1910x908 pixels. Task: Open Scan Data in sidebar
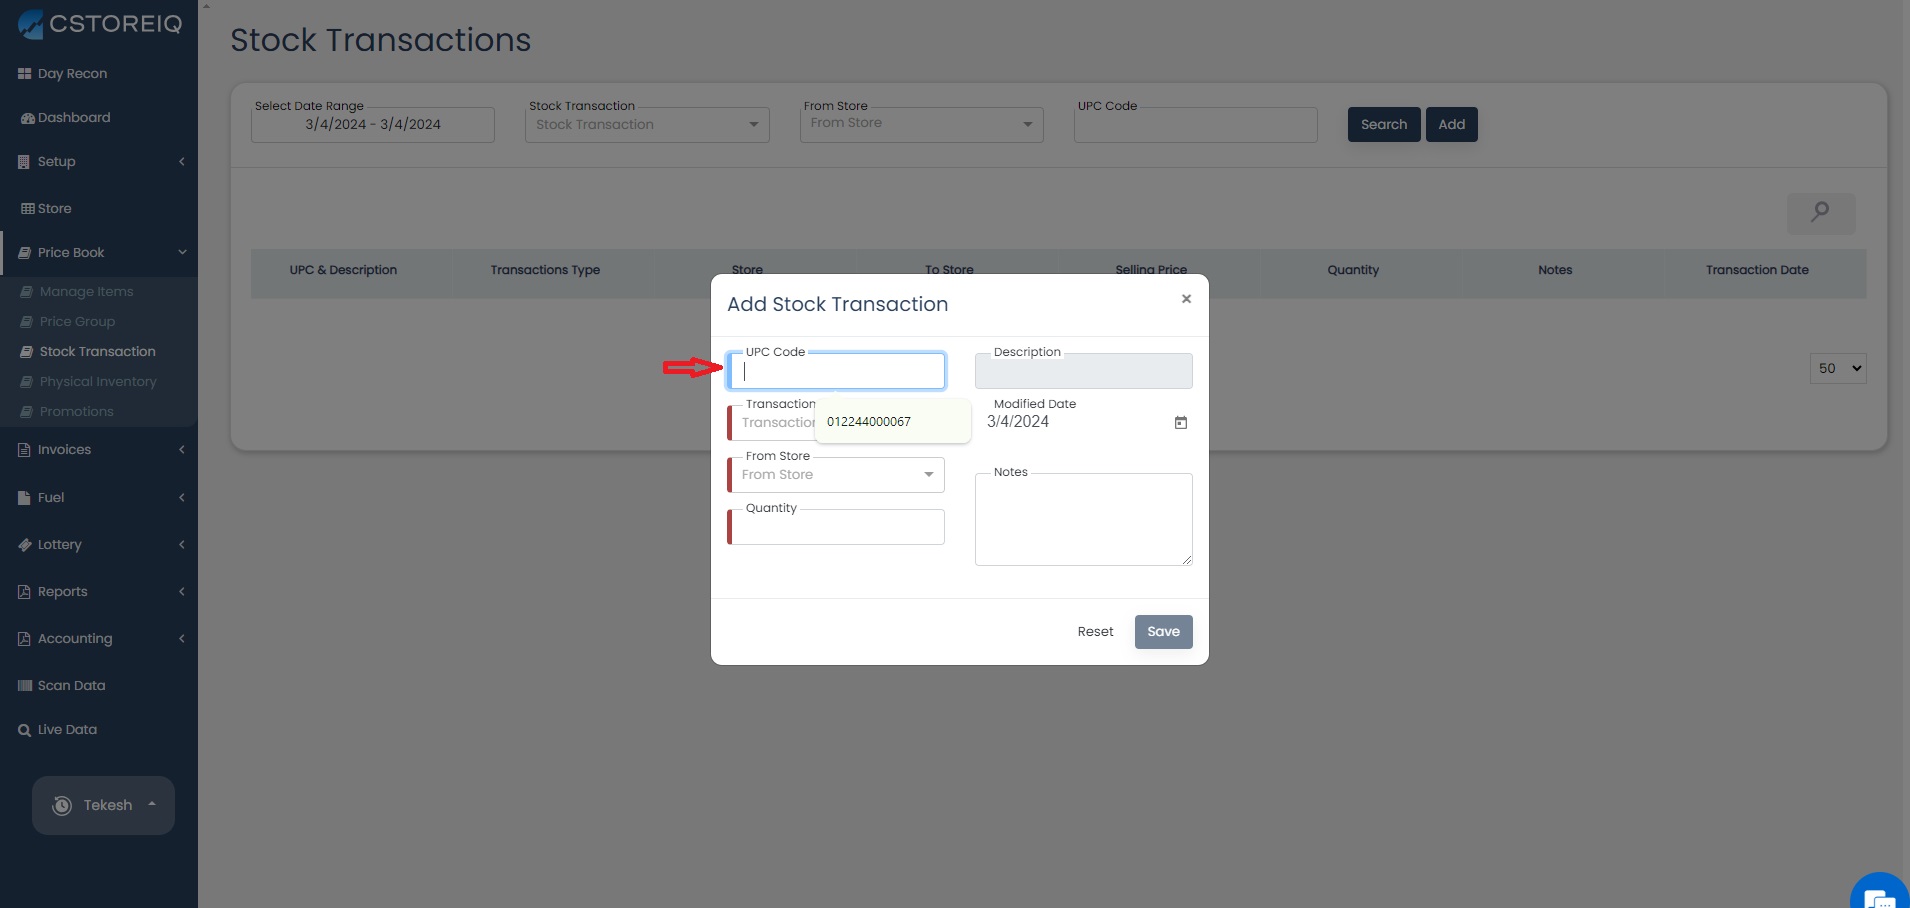(71, 686)
